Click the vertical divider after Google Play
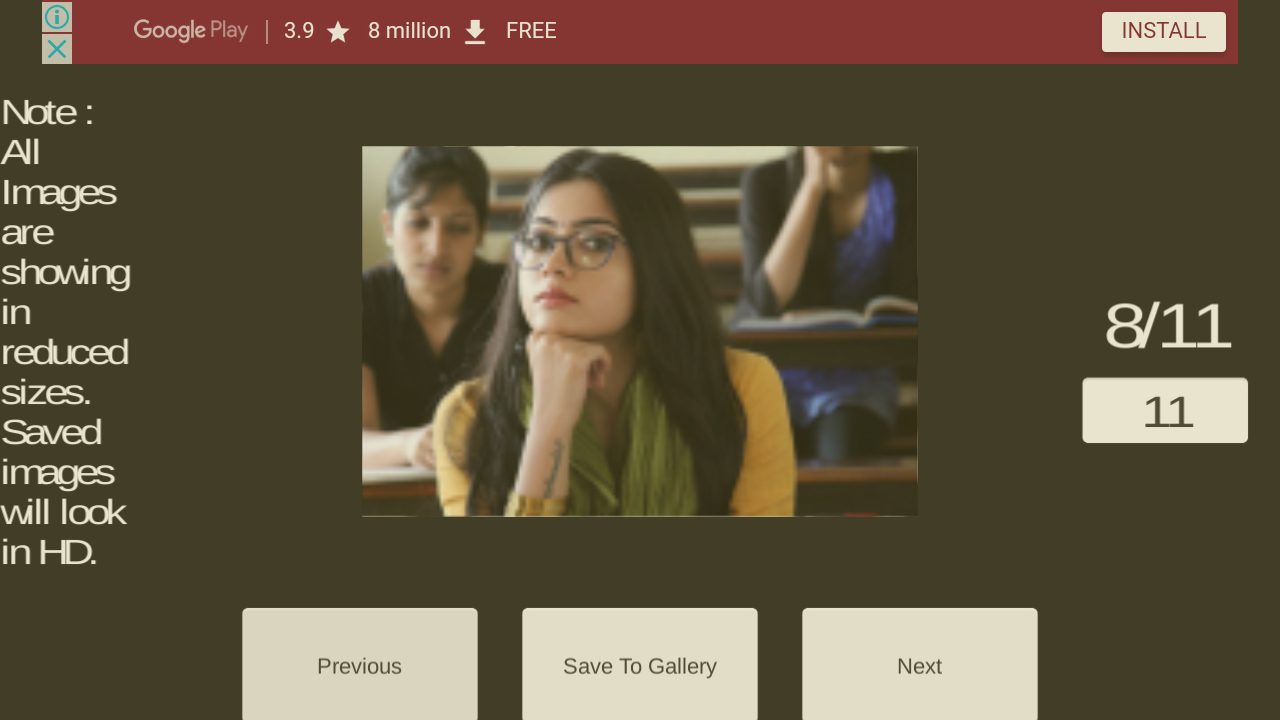This screenshot has width=1280, height=720. [x=267, y=31]
